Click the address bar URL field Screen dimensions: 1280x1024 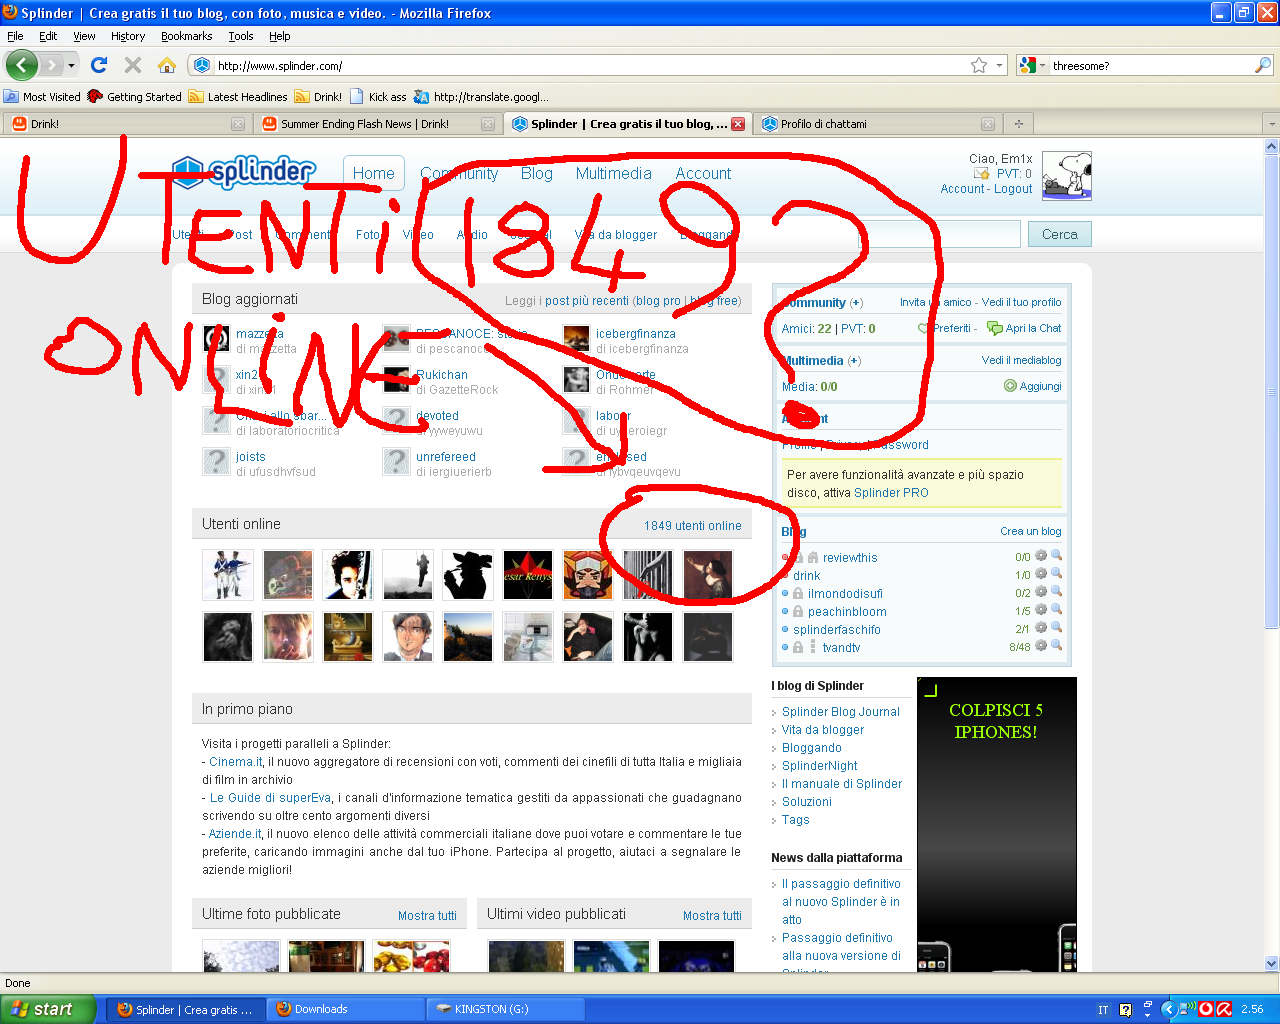590,65
